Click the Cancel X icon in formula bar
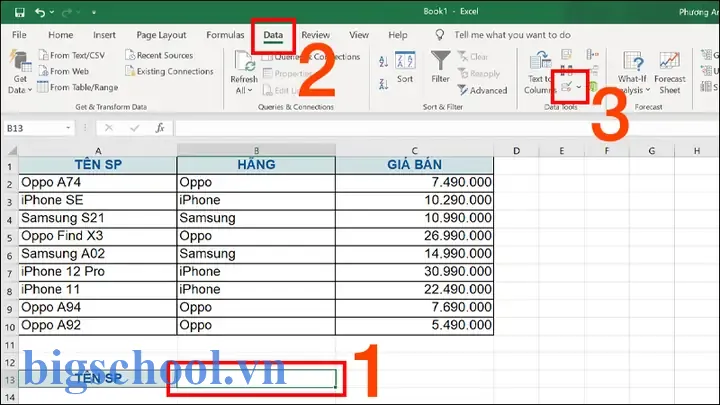 pos(109,128)
